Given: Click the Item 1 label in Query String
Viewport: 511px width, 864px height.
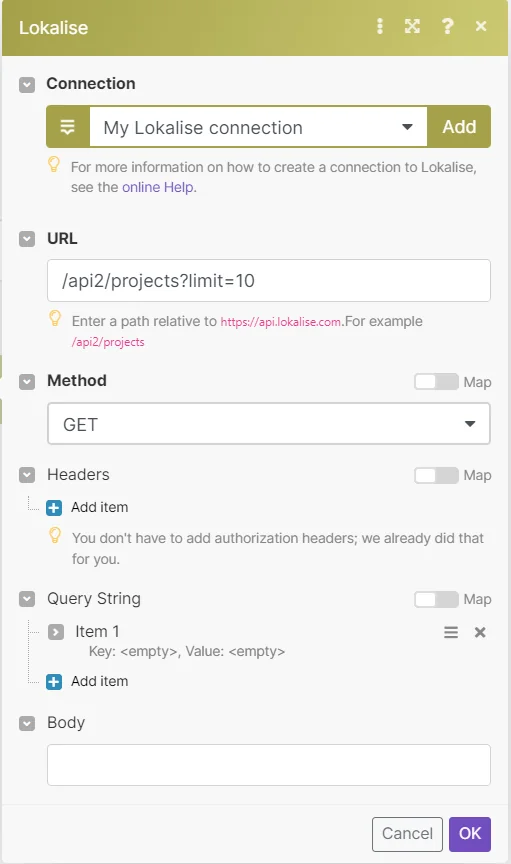Looking at the screenshot, I should (97, 631).
